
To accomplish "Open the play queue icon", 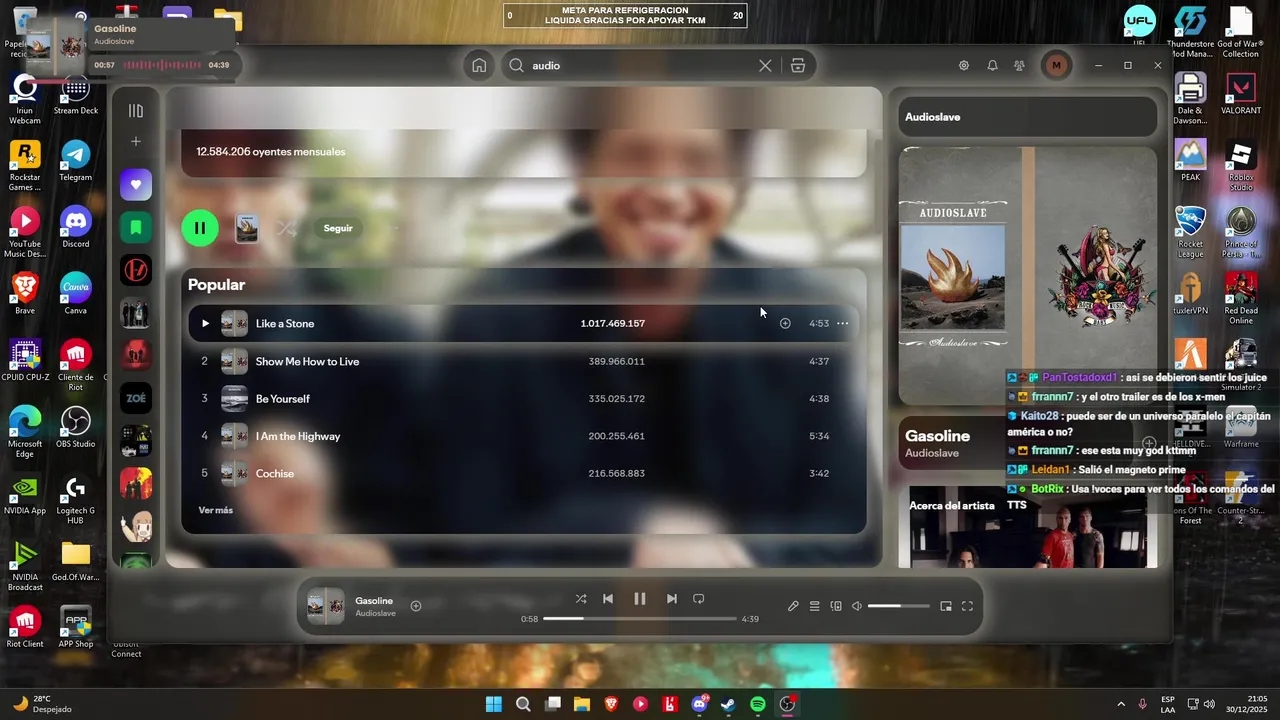I will tap(815, 606).
